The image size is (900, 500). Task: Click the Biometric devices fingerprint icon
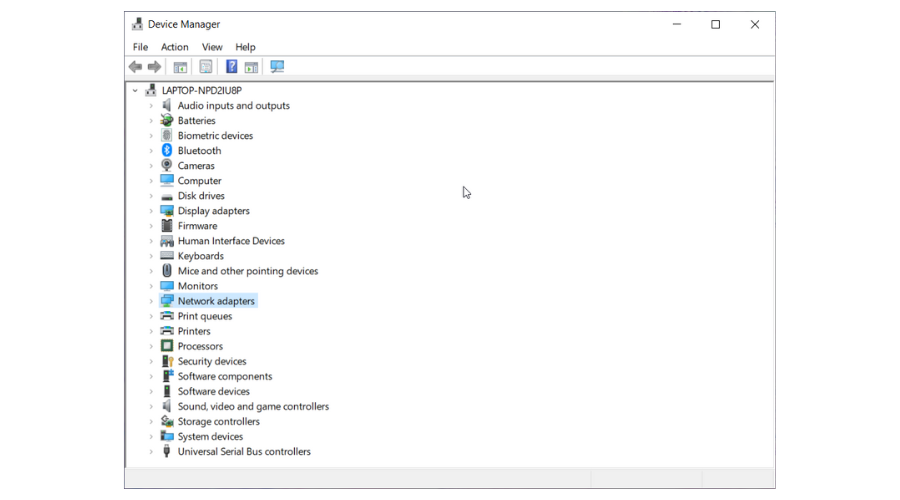click(166, 135)
